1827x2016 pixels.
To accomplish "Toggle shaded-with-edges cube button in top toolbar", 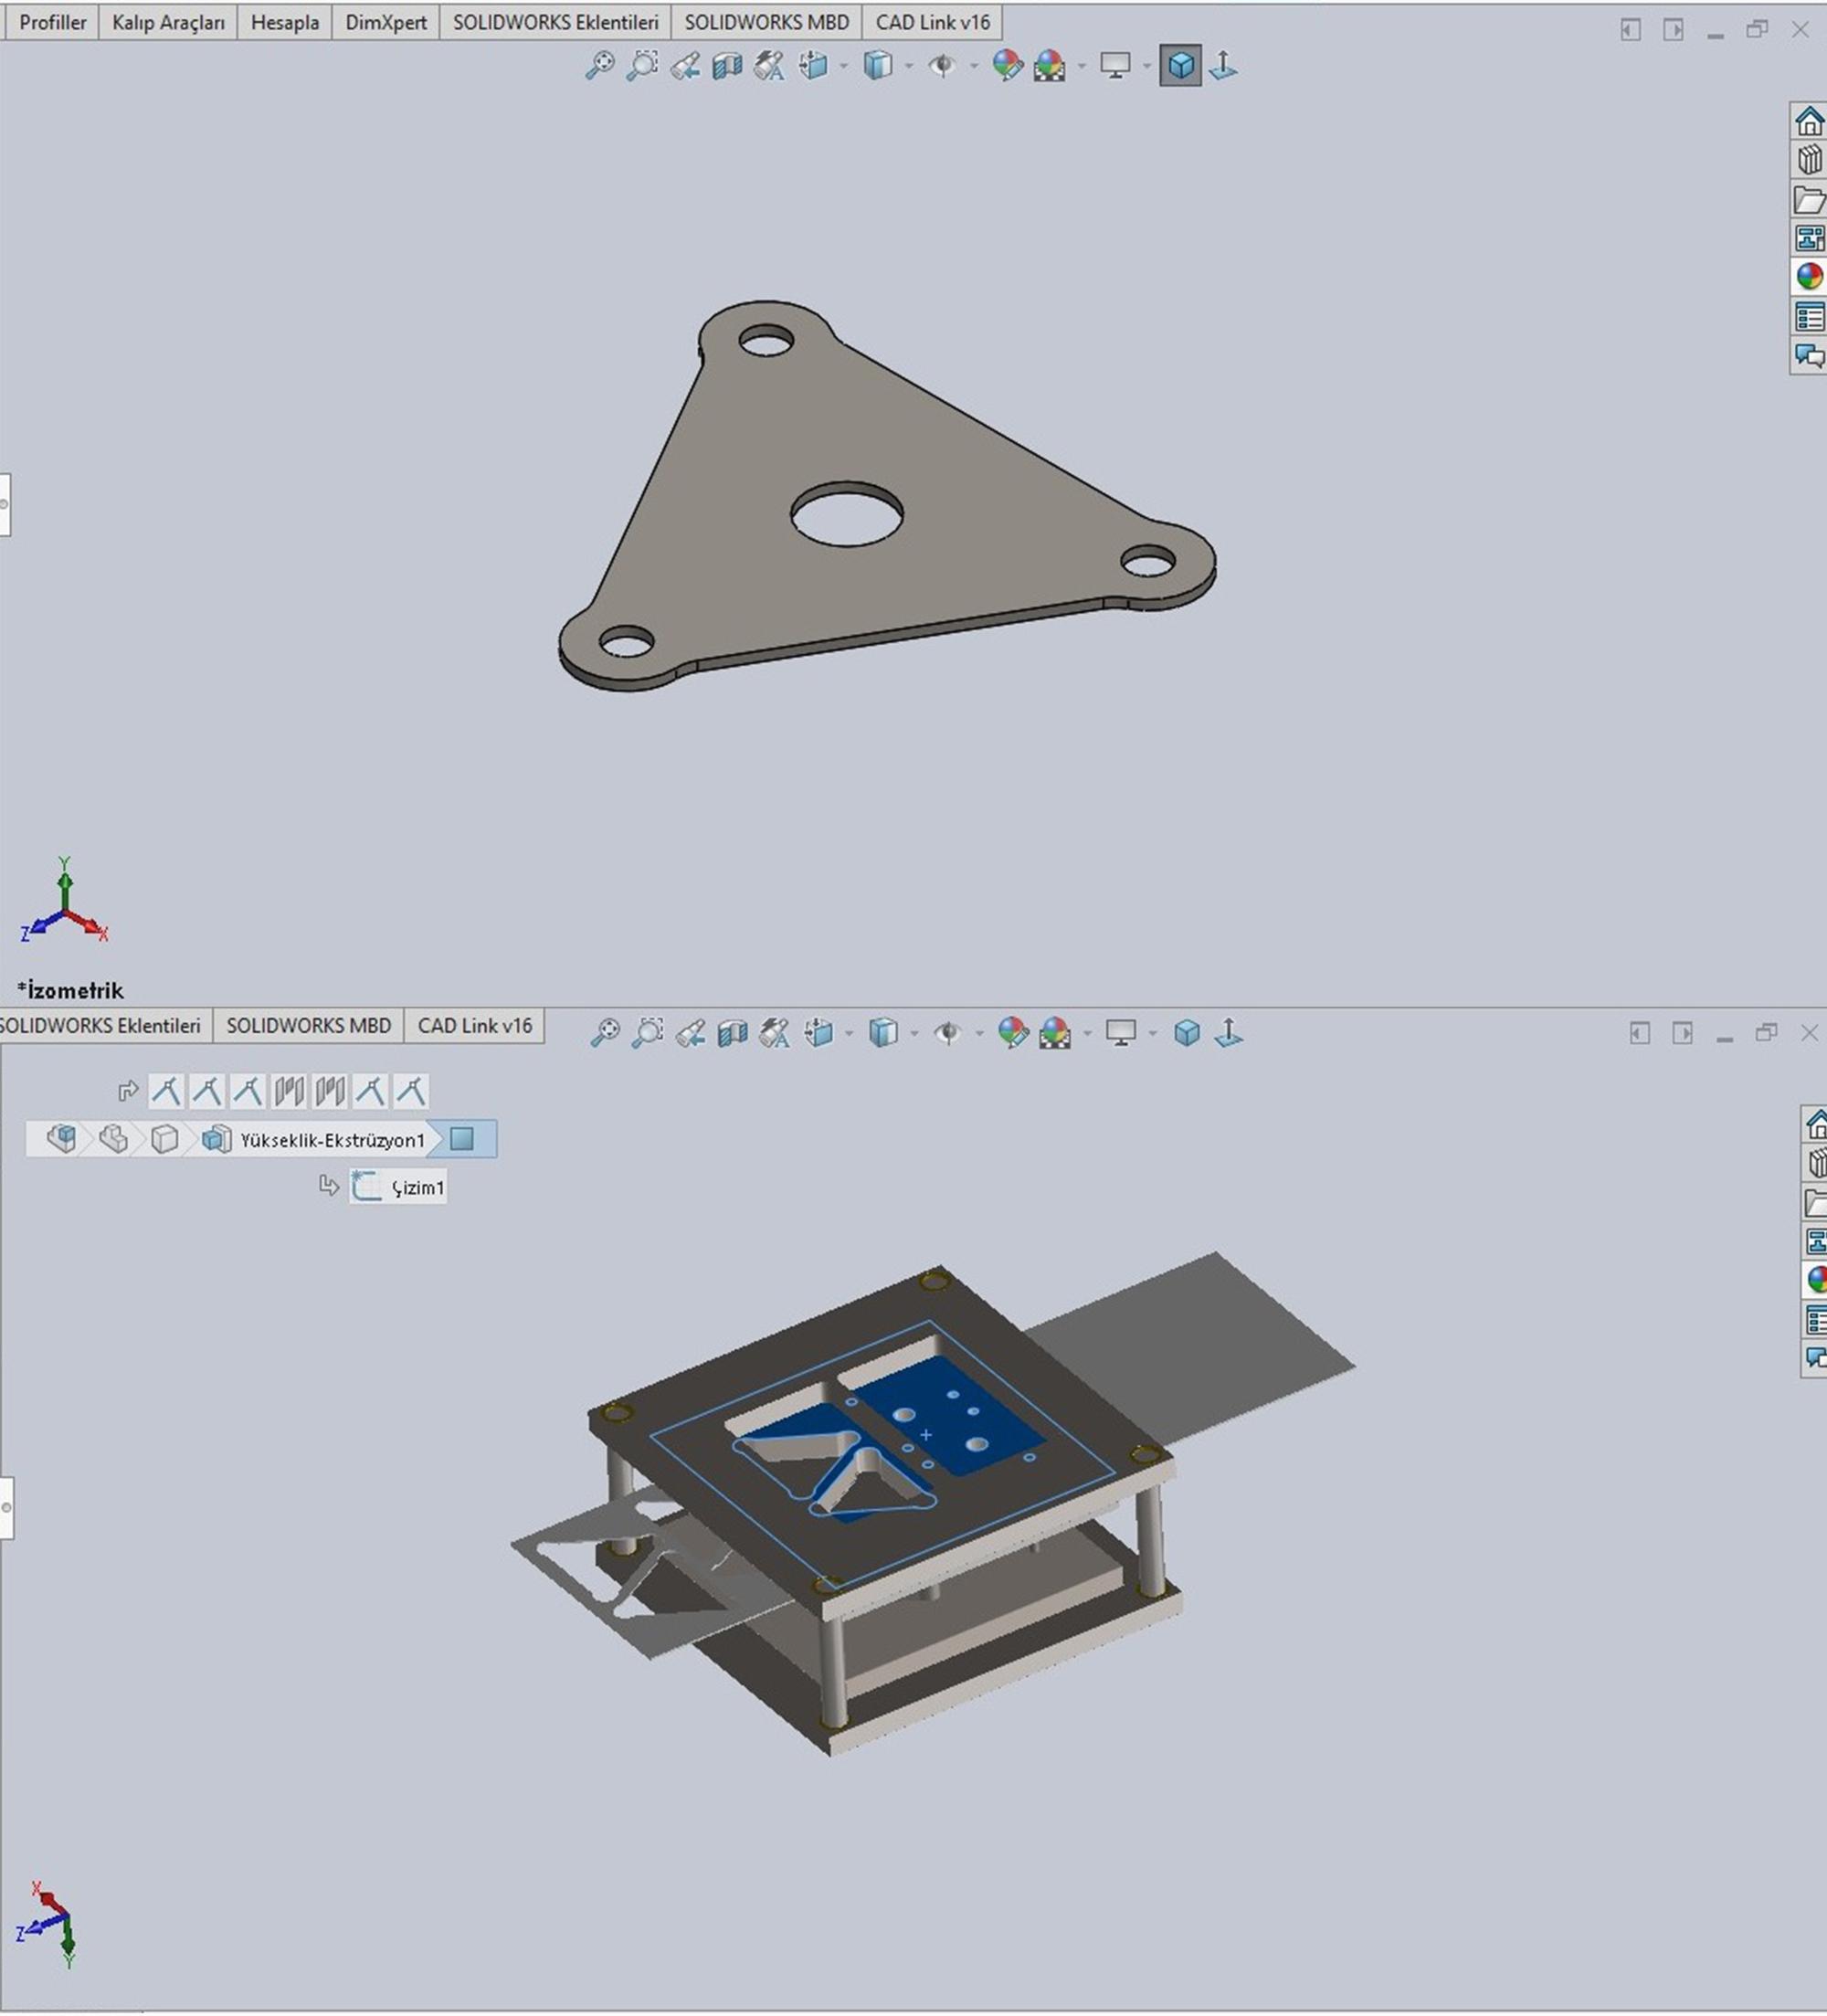I will (x=1180, y=66).
